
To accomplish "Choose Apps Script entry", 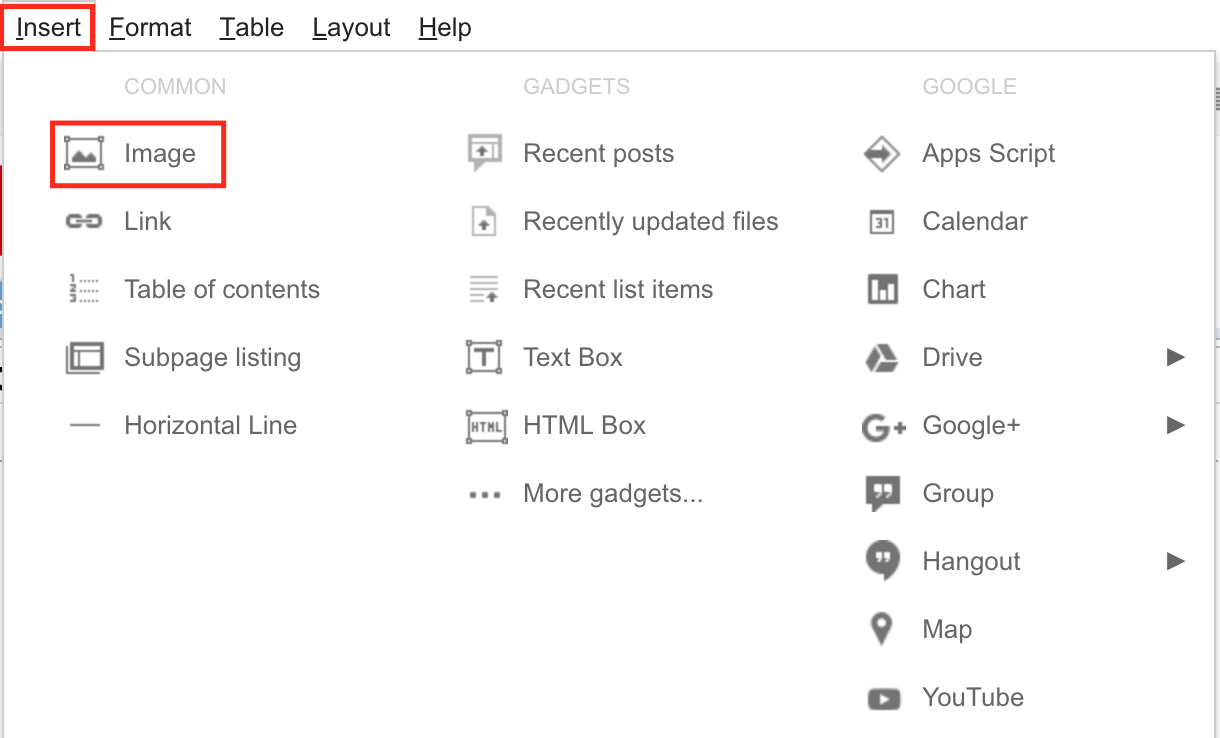I will [989, 154].
